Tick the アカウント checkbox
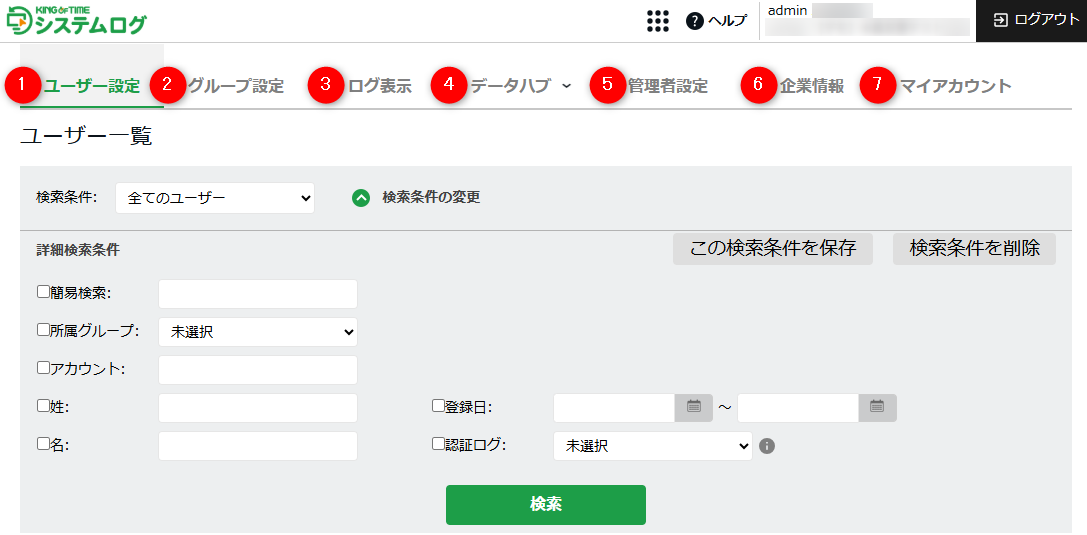 pyautogui.click(x=43, y=368)
